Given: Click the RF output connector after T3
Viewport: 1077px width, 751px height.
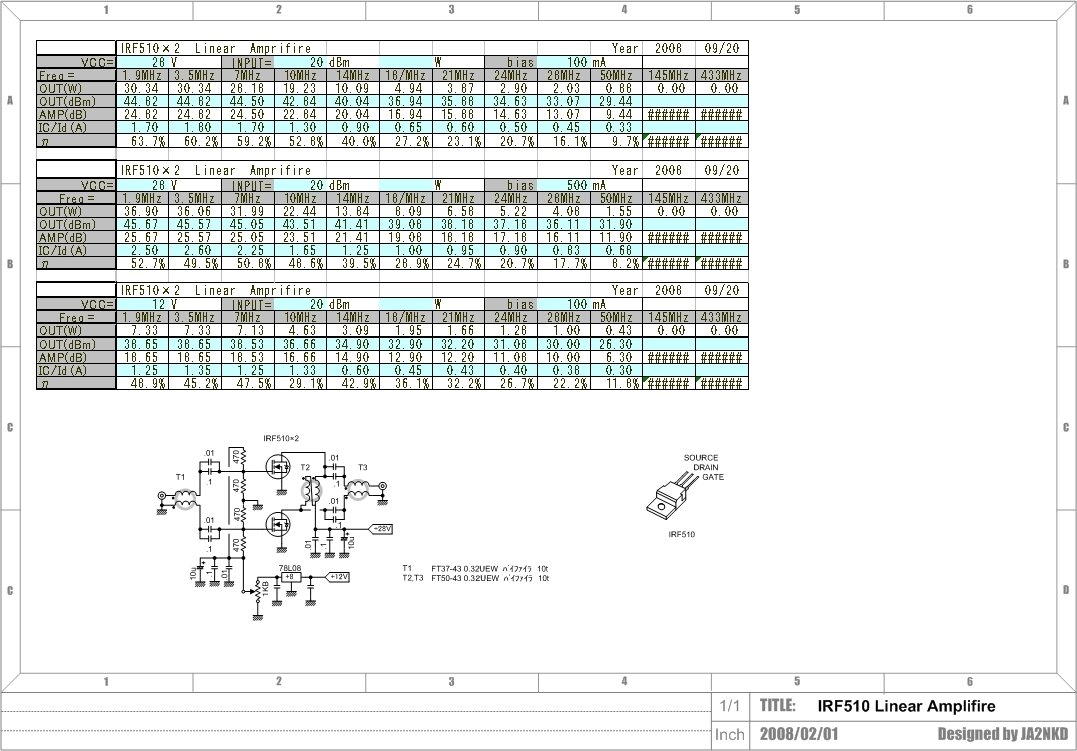Looking at the screenshot, I should click(384, 488).
